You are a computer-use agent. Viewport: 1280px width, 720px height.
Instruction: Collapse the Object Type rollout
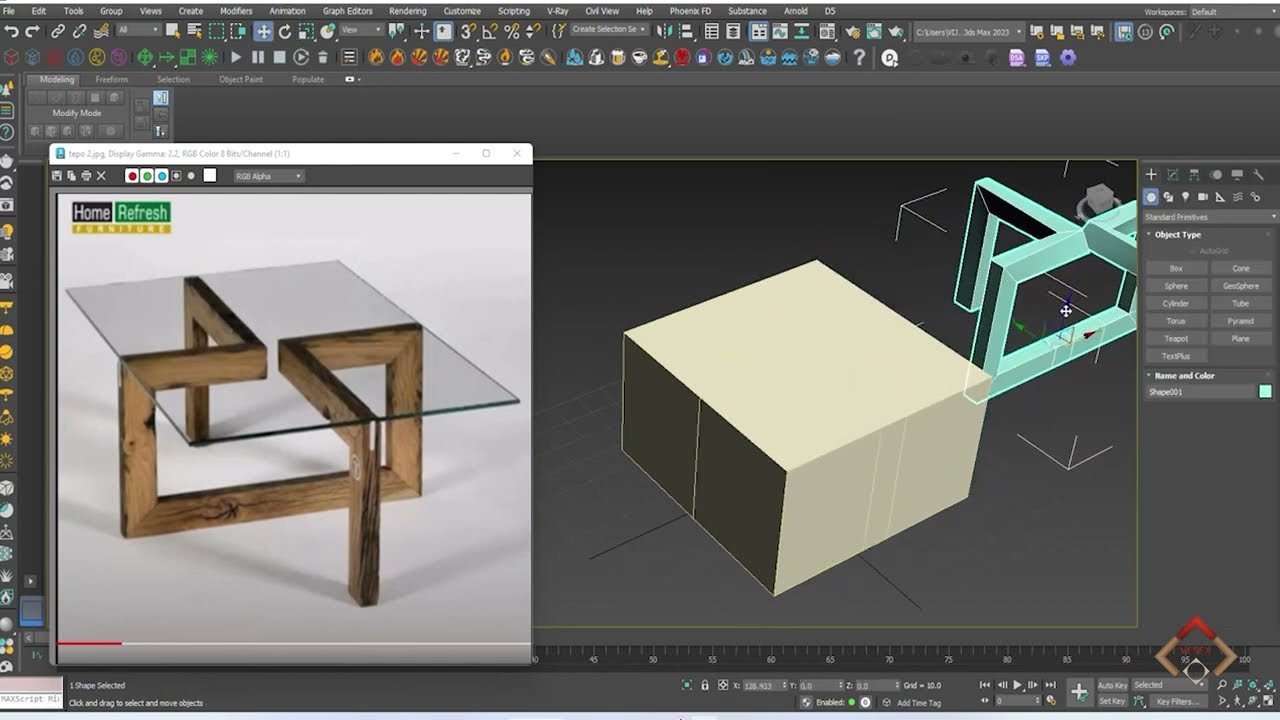1177,235
